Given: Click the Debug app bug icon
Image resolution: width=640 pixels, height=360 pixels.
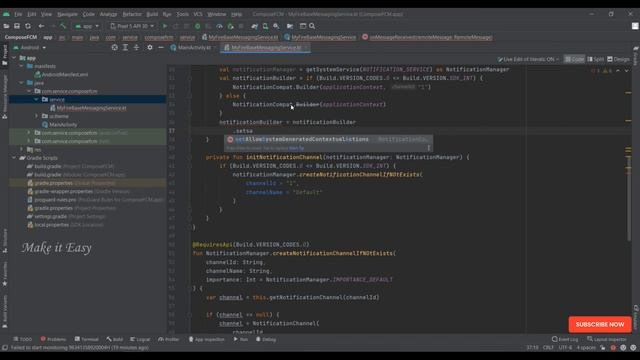Looking at the screenshot, I should point(198,26).
